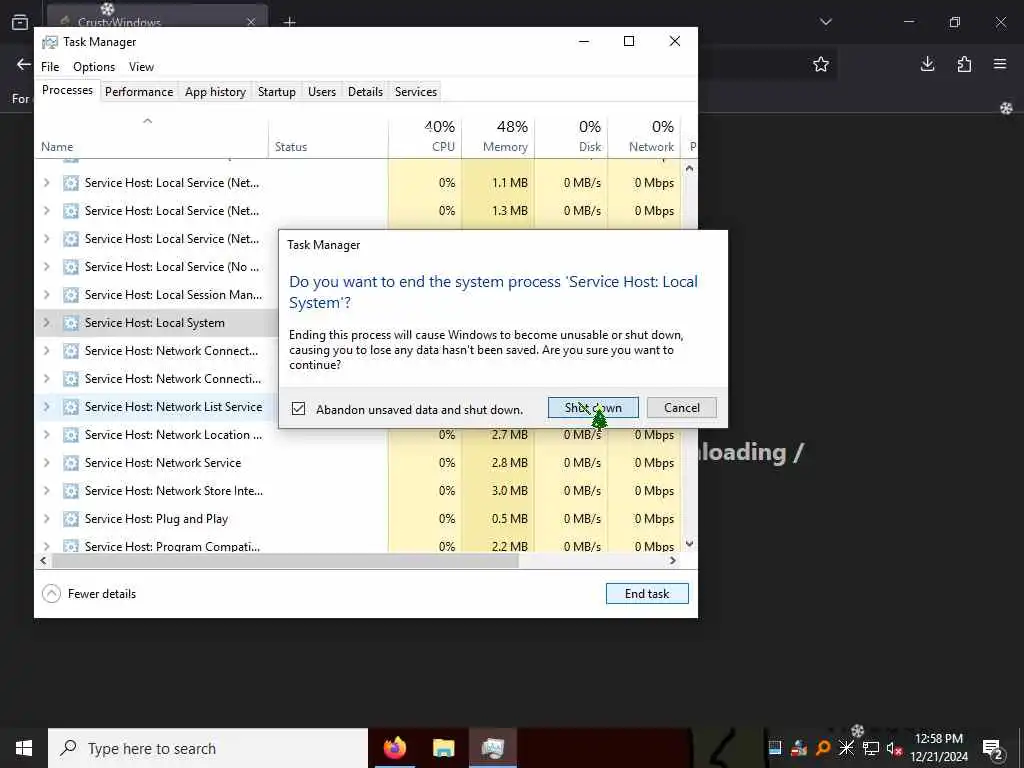
Task: Collapse view with Fewer details
Action: (x=89, y=594)
